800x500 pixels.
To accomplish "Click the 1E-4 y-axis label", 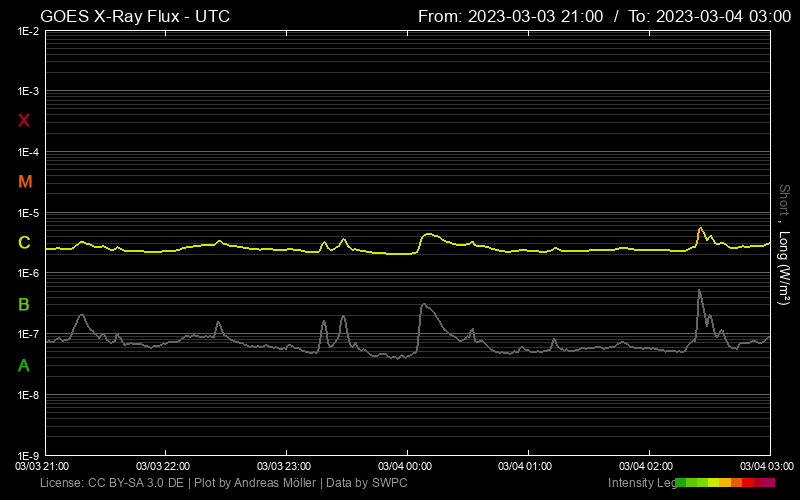I will (29, 152).
